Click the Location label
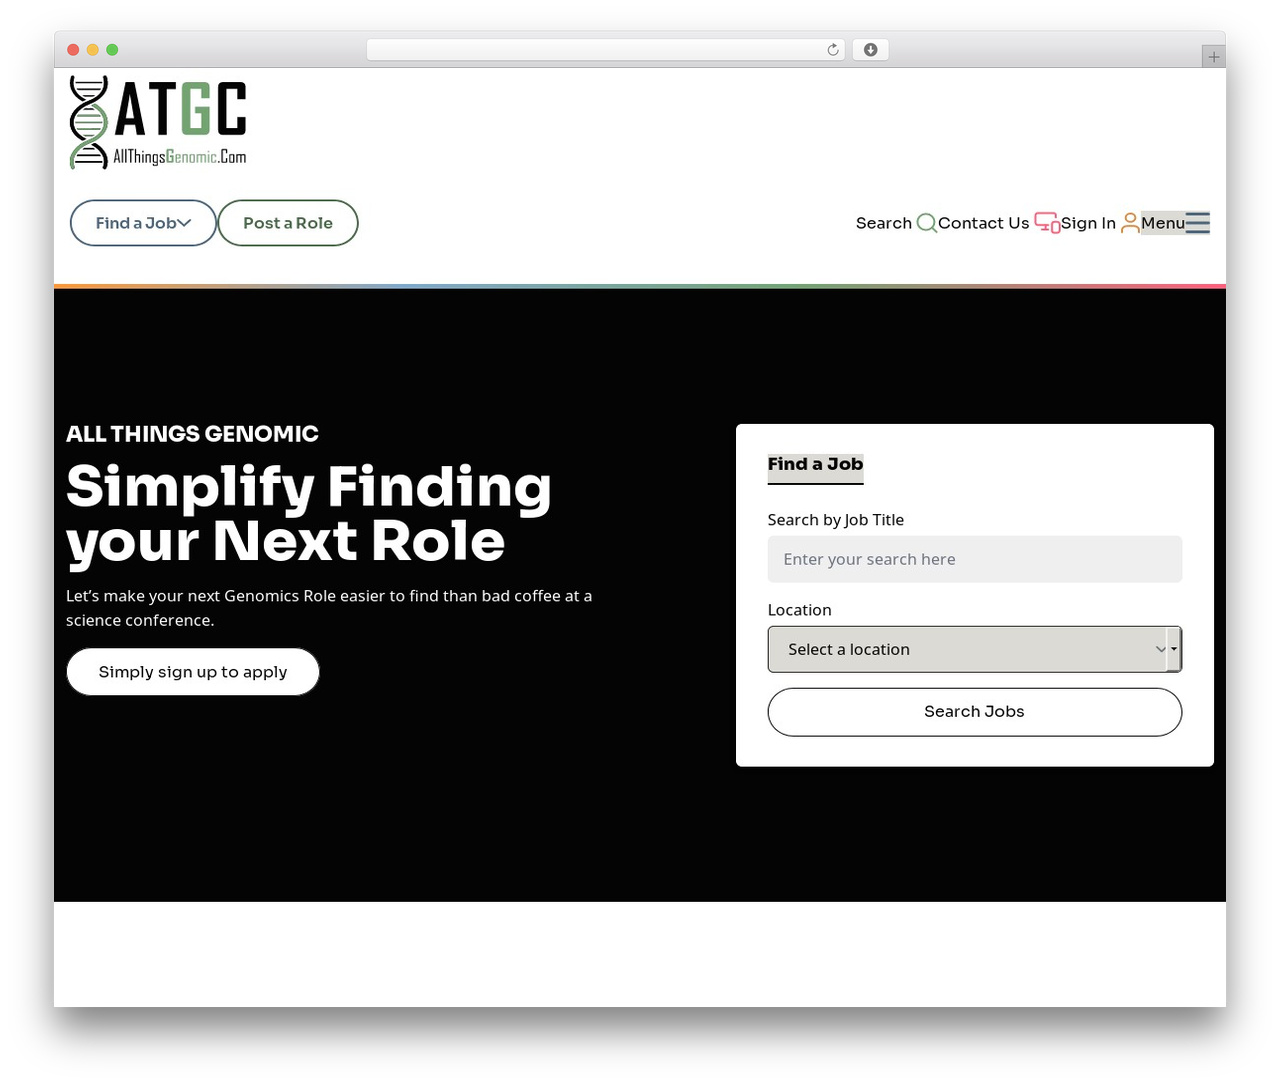 [799, 610]
